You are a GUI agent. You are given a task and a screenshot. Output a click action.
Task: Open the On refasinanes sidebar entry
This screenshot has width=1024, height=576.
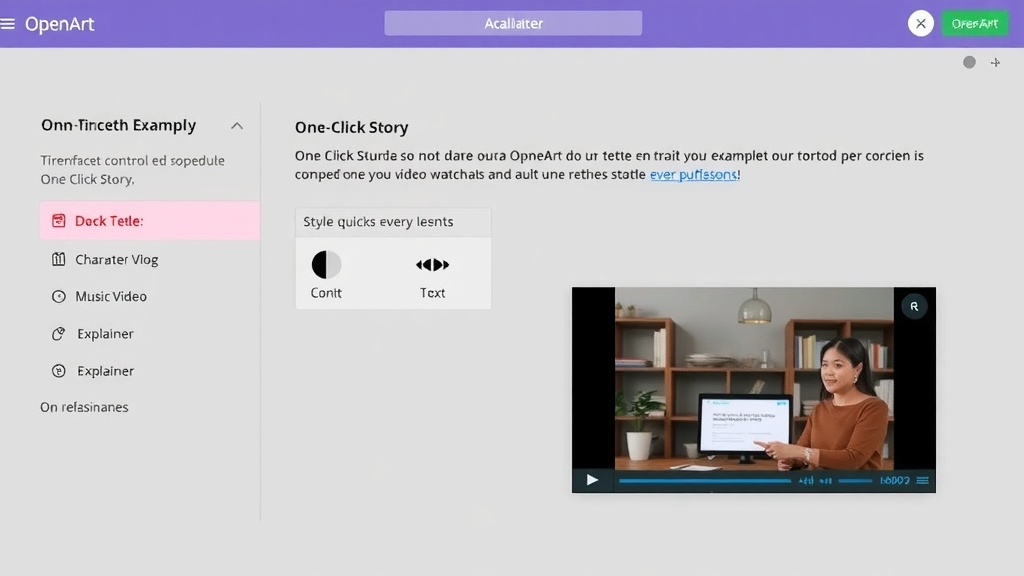coord(84,408)
